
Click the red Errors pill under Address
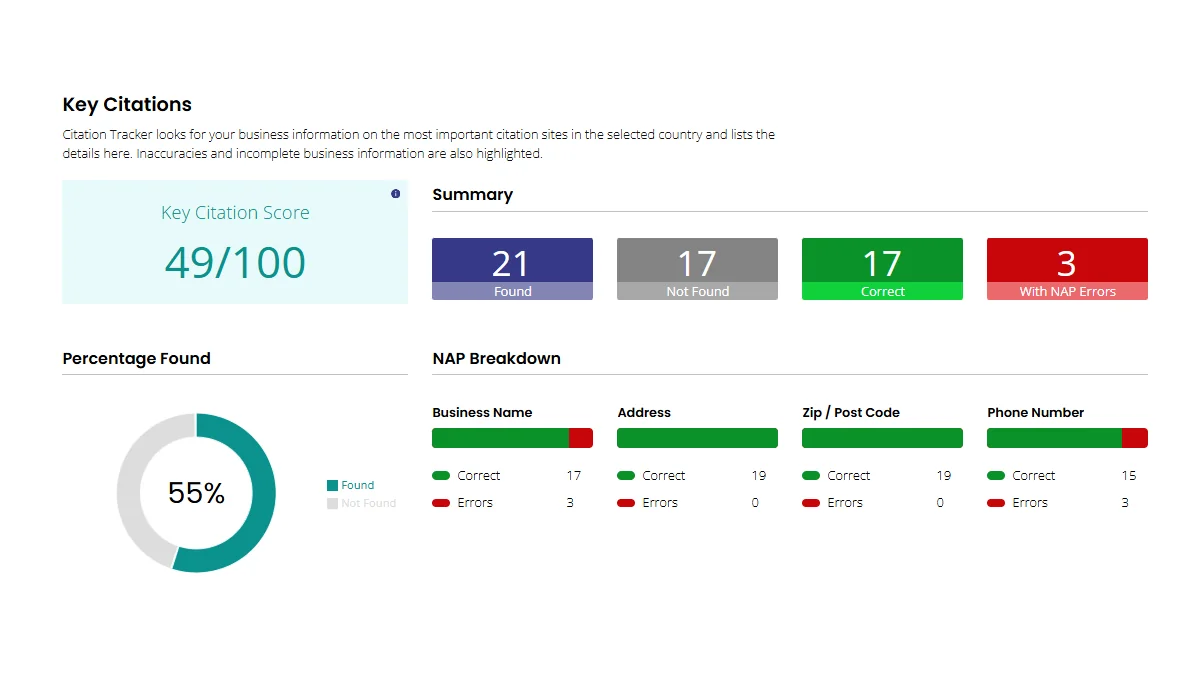[x=626, y=503]
